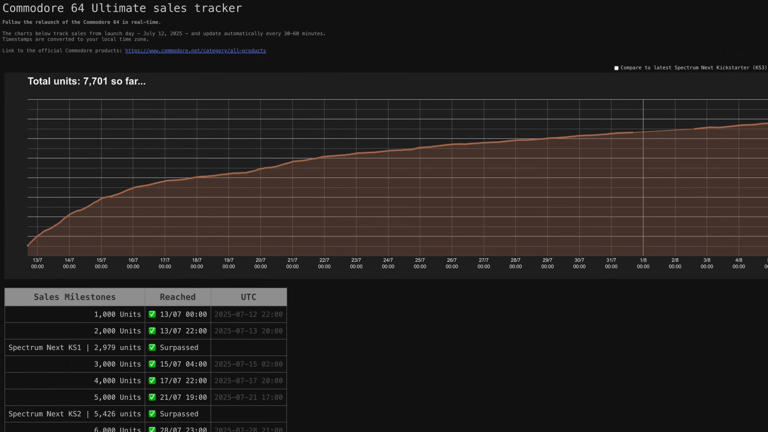
Task: Click the UTC column header
Action: coord(248,297)
